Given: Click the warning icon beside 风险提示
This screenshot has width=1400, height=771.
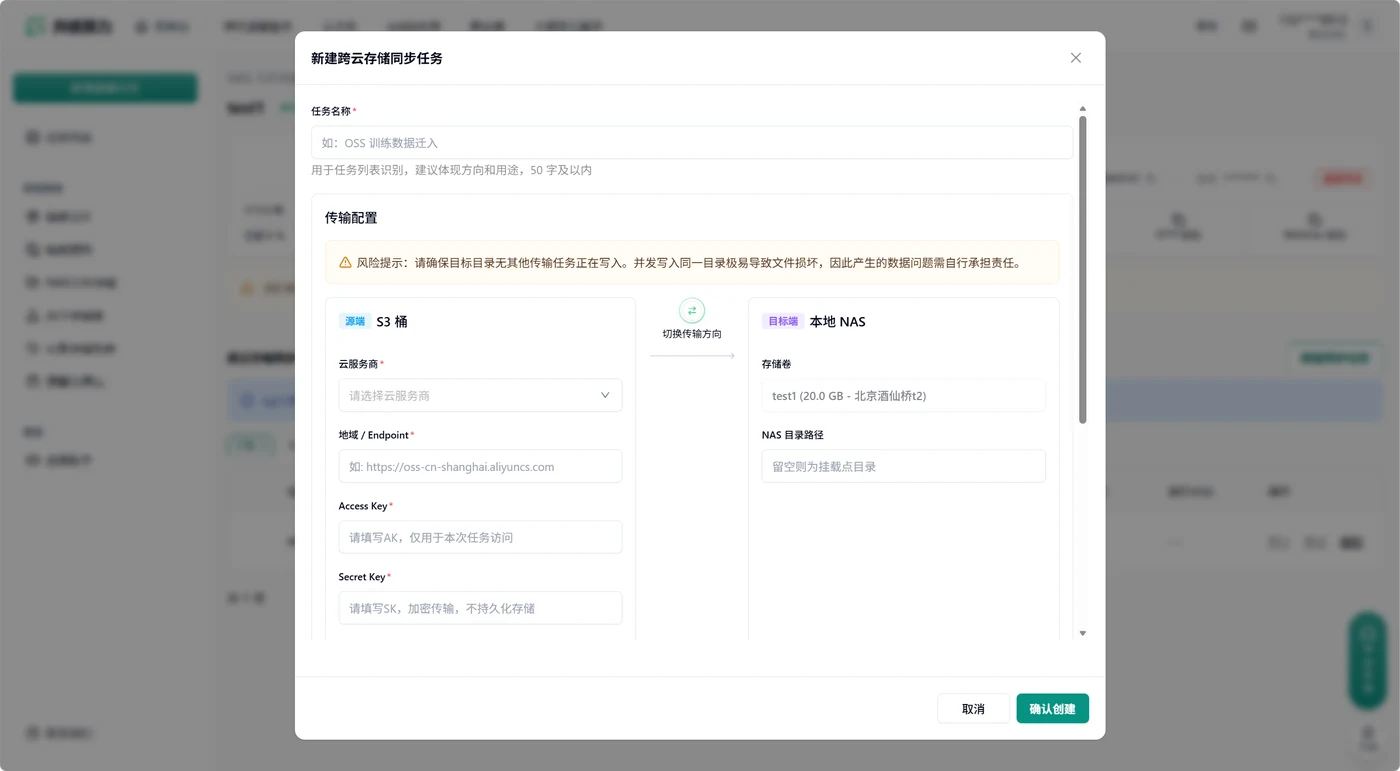Looking at the screenshot, I should coord(345,263).
